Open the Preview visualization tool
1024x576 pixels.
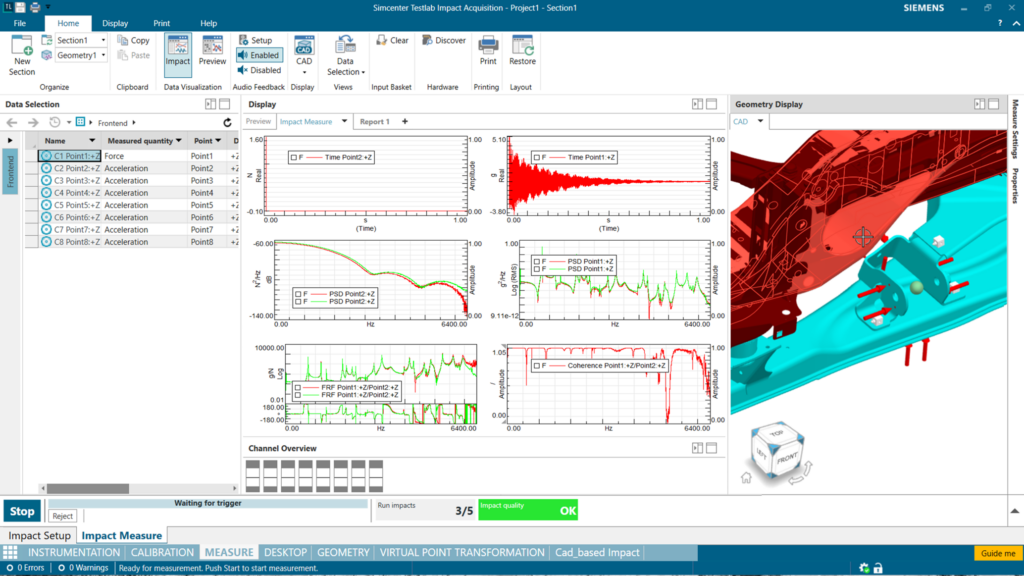[211, 50]
